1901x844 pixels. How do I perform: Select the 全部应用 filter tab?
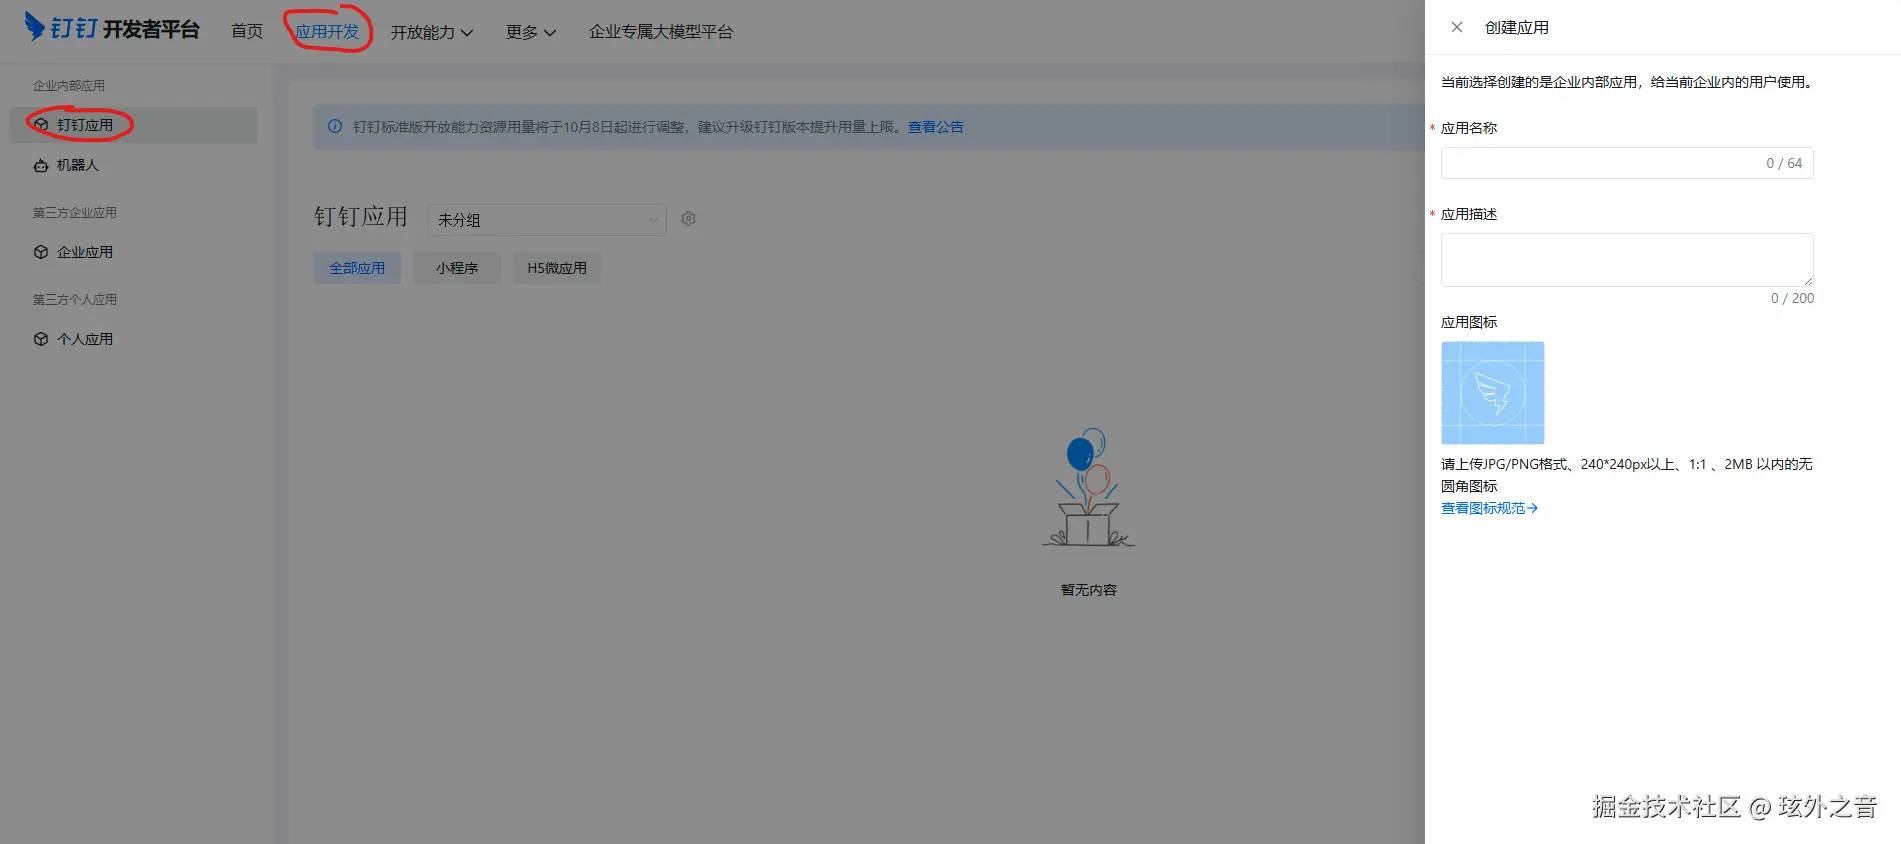tap(357, 268)
